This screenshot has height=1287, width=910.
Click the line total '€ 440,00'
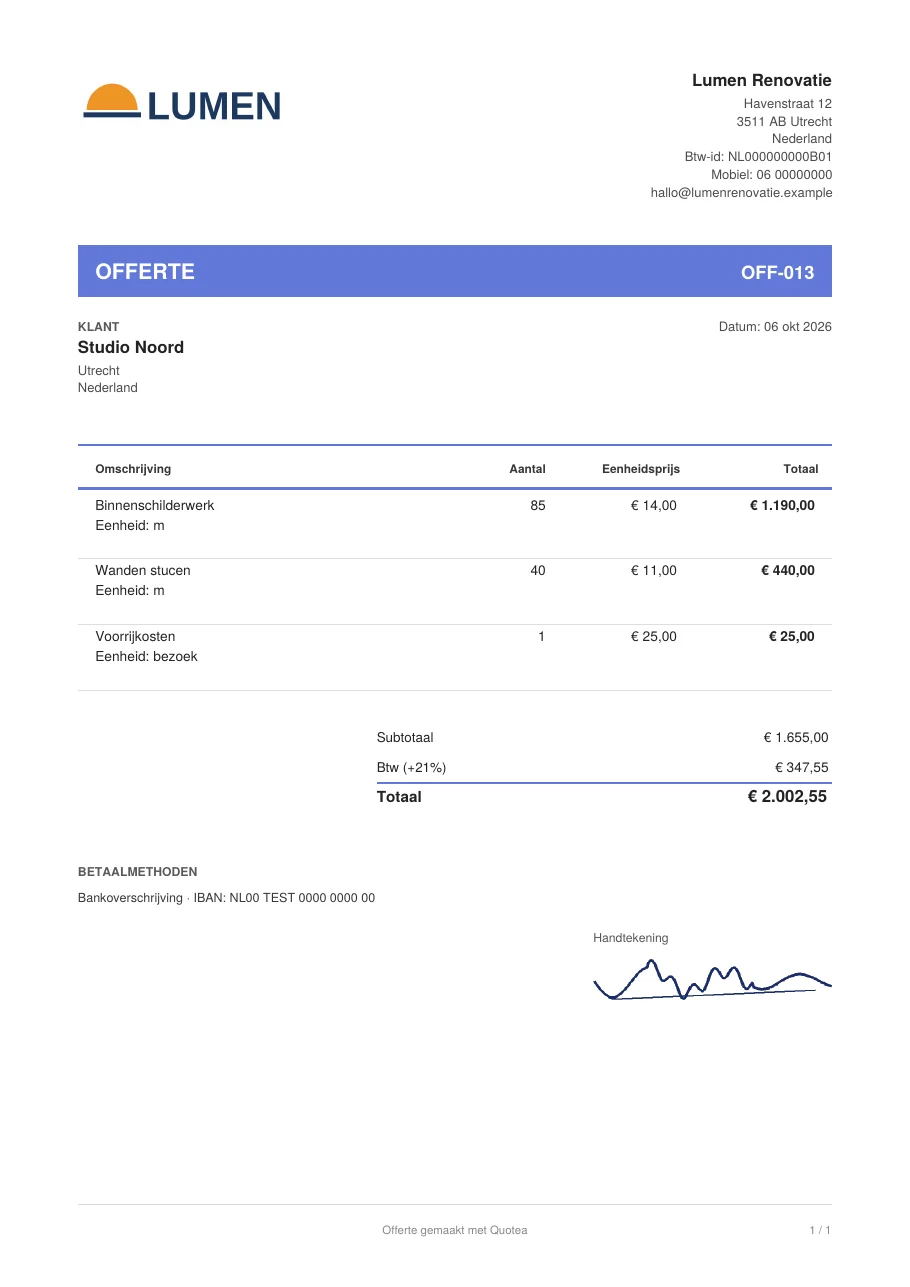coord(788,570)
